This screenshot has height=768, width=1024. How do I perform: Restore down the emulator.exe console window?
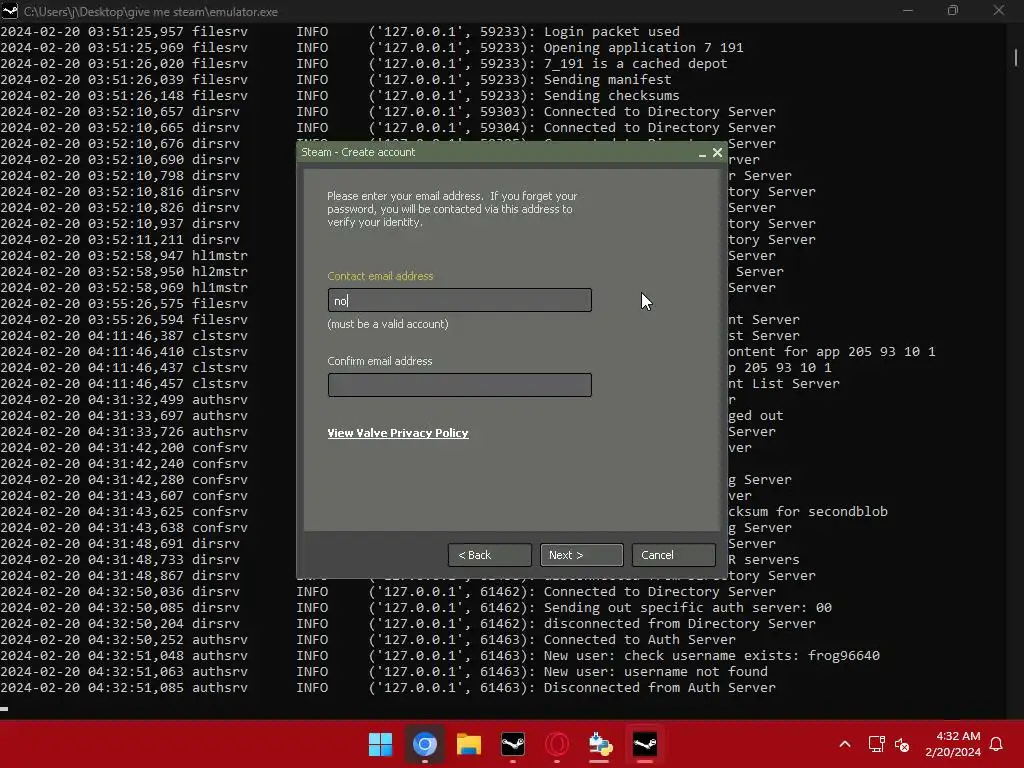[x=953, y=10]
